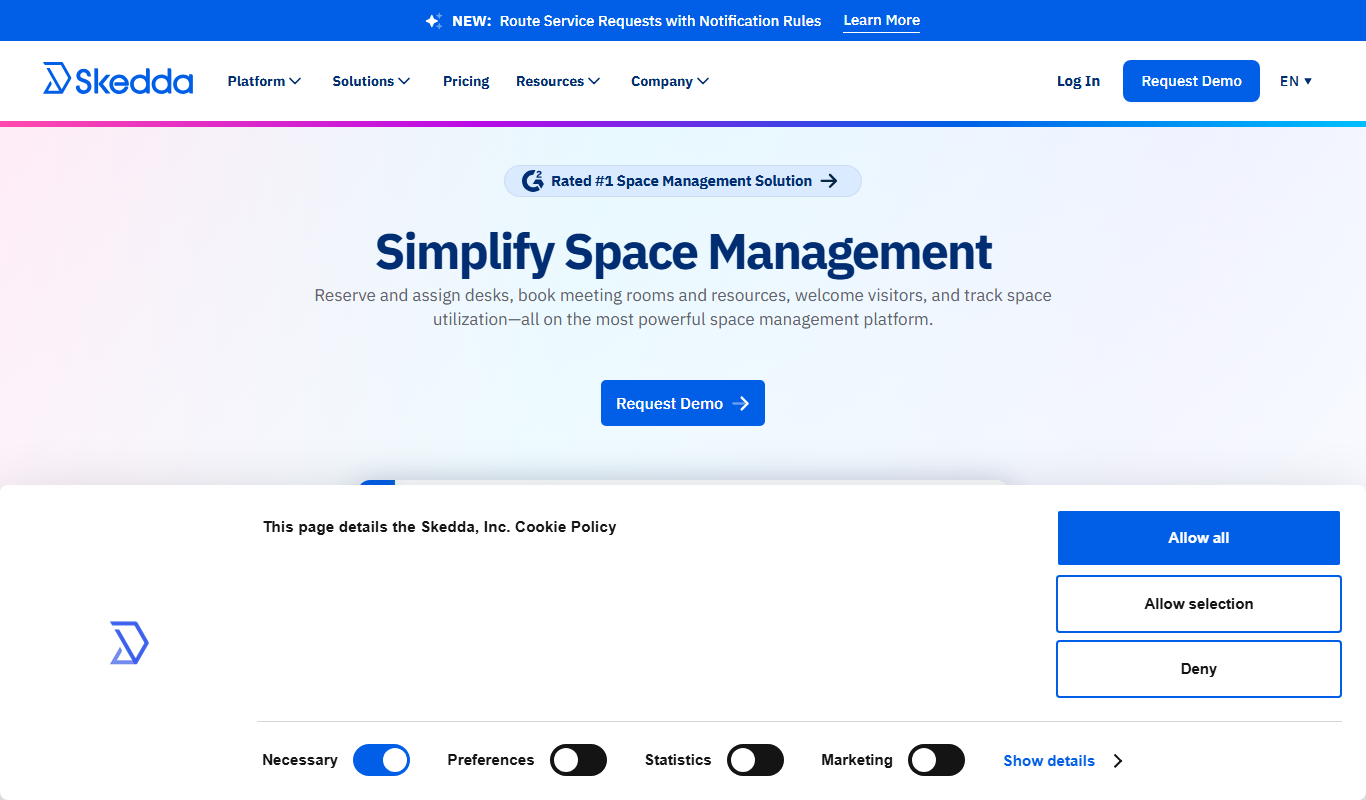Image resolution: width=1366 pixels, height=800 pixels.
Task: Expand the Company menu
Action: 670,81
